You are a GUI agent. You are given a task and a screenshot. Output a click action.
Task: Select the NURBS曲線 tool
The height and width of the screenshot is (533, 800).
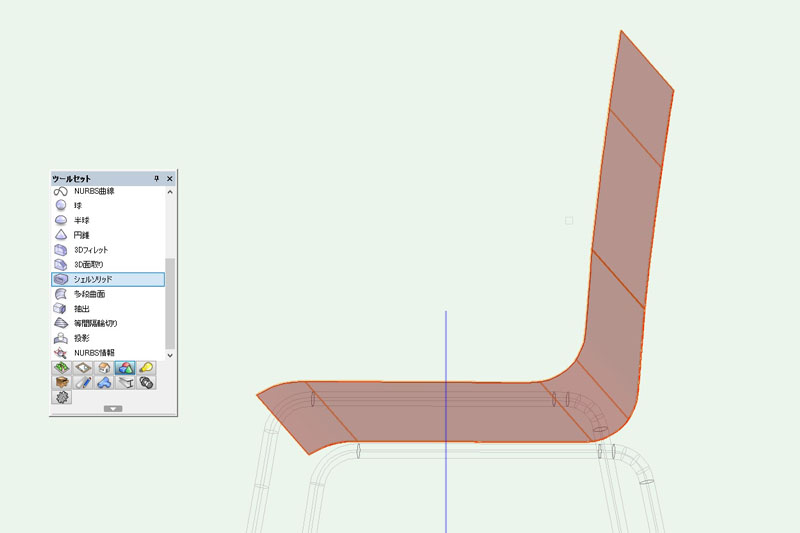point(108,191)
